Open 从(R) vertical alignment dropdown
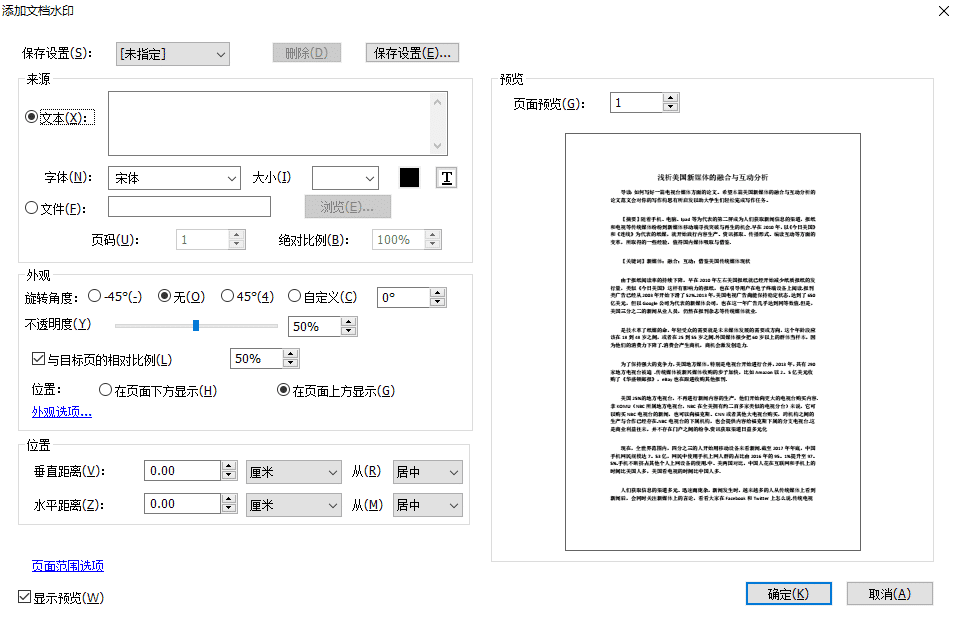This screenshot has height=630, width=956. pos(427,472)
